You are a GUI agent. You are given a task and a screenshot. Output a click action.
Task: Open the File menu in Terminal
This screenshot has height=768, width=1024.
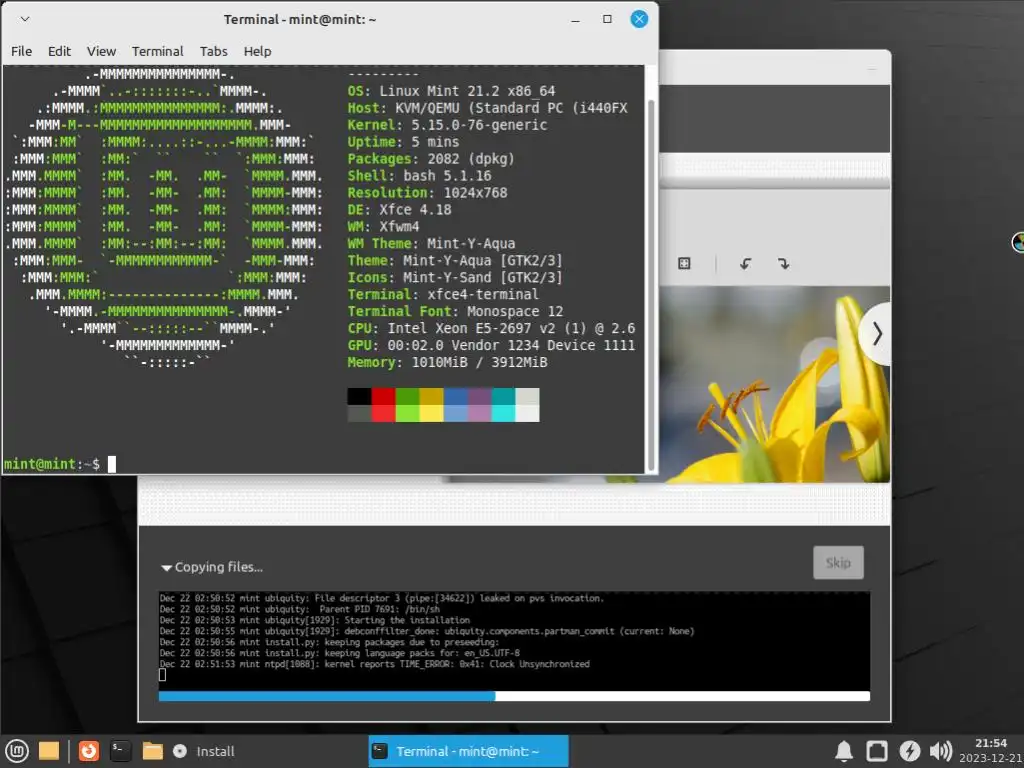tap(22, 51)
